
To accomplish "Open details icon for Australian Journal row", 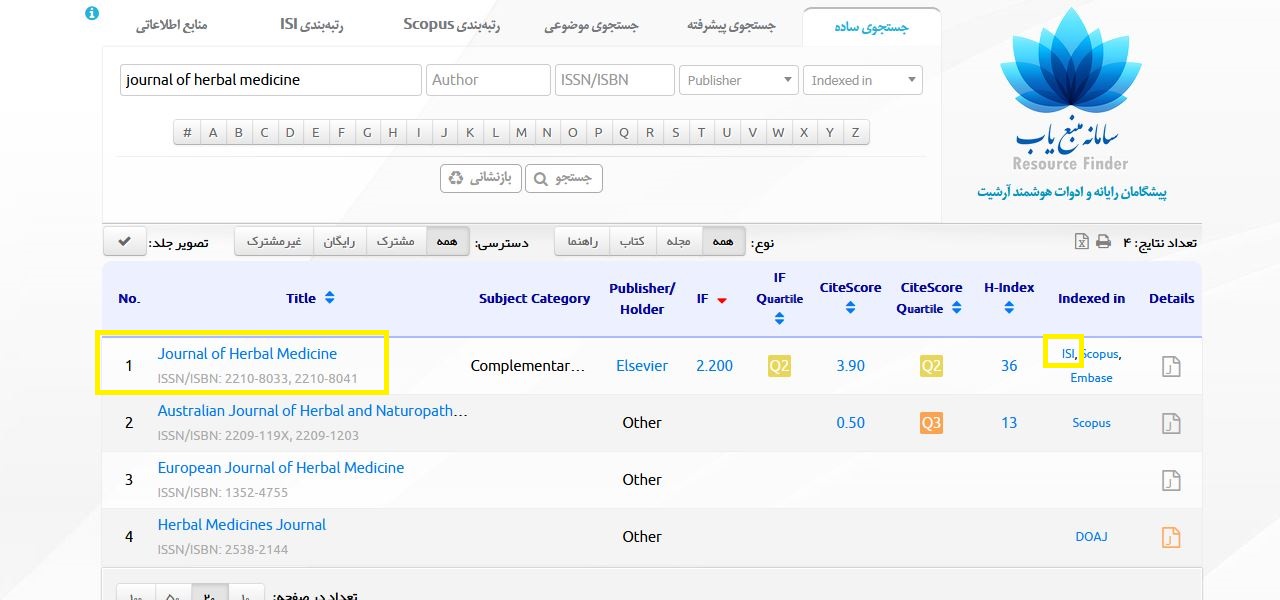I will [1171, 423].
